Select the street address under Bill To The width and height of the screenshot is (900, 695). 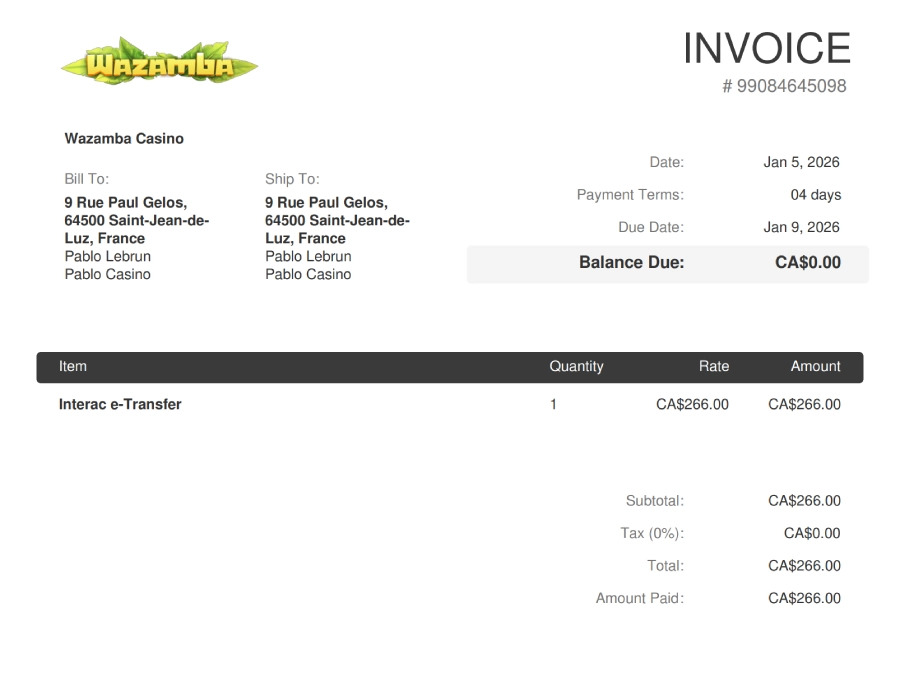(x=126, y=202)
